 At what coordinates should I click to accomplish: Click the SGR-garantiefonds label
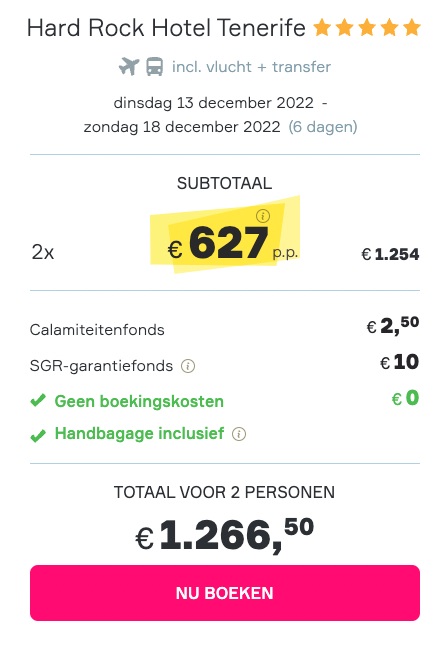click(101, 366)
